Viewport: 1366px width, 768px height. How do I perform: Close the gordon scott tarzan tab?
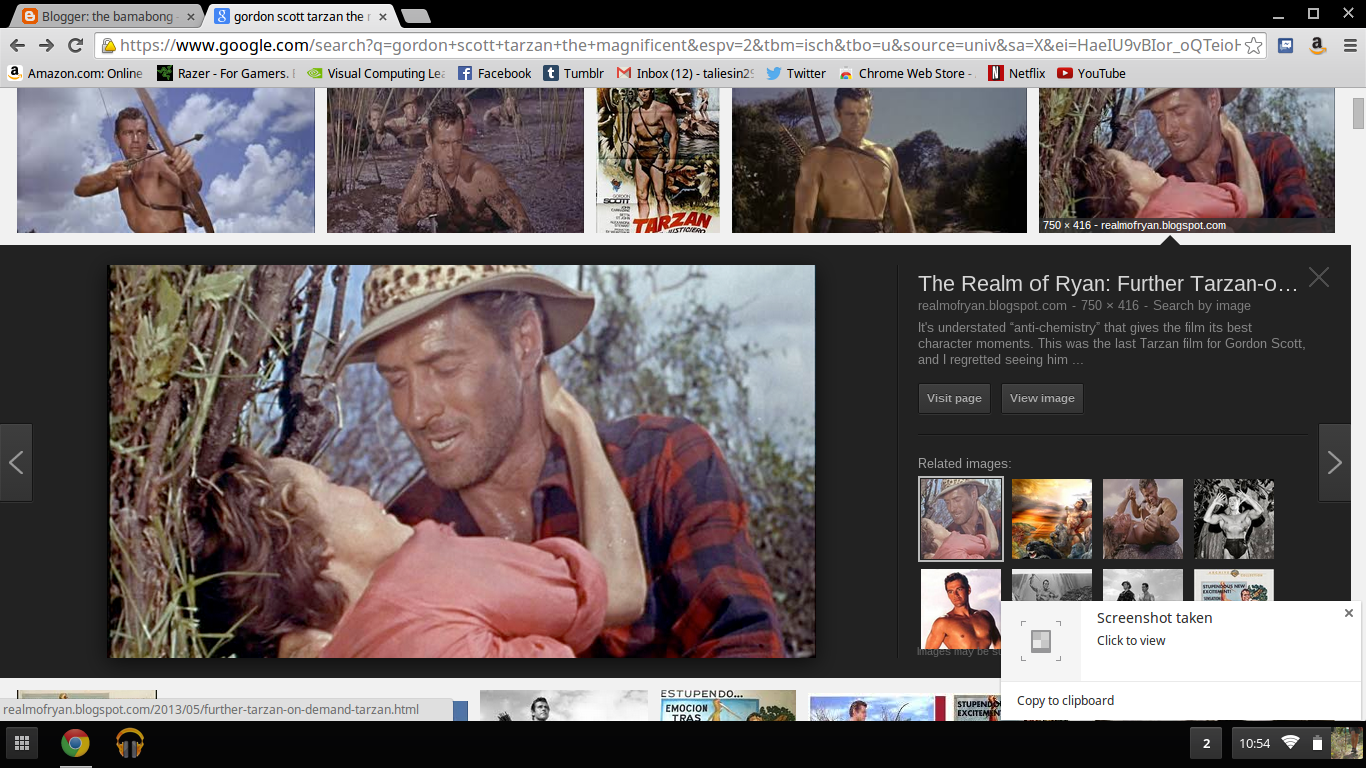pyautogui.click(x=383, y=17)
